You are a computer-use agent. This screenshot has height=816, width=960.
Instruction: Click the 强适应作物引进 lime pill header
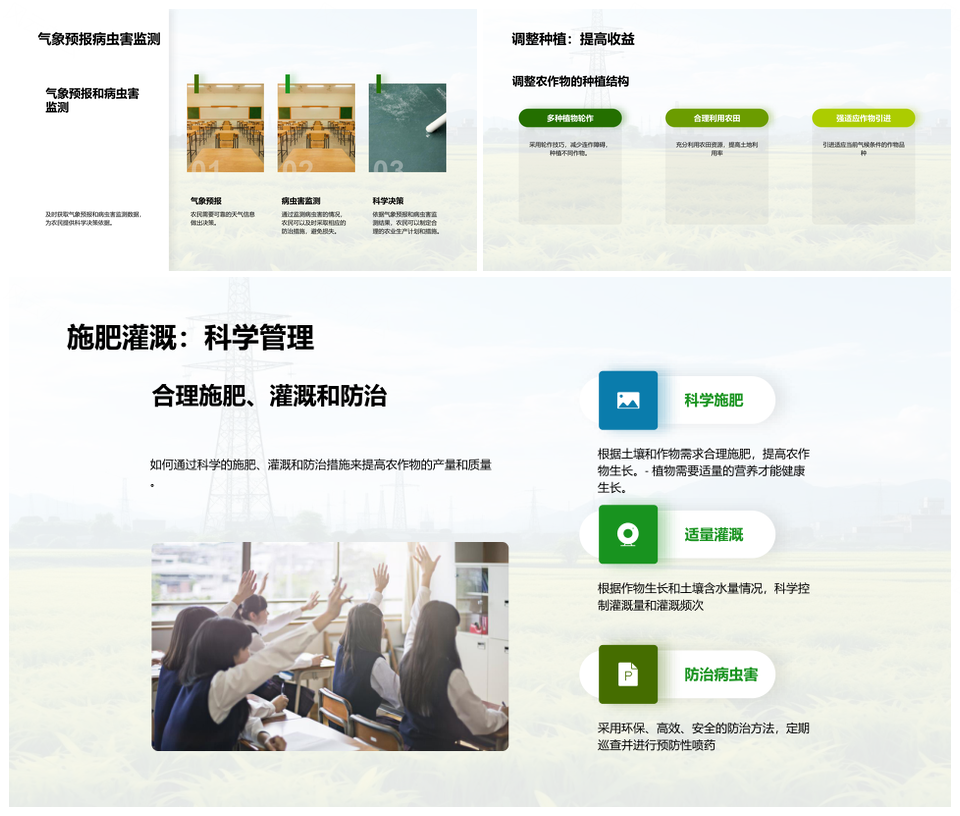863,118
